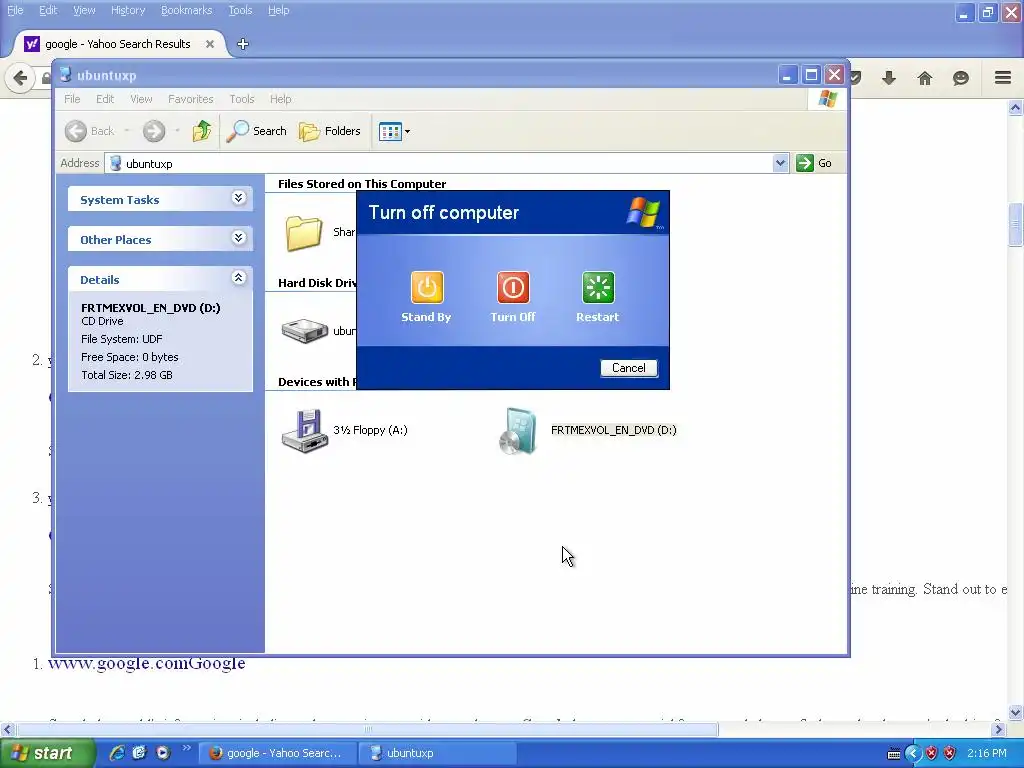
Task: Expand the Other Places panel
Action: coord(238,238)
